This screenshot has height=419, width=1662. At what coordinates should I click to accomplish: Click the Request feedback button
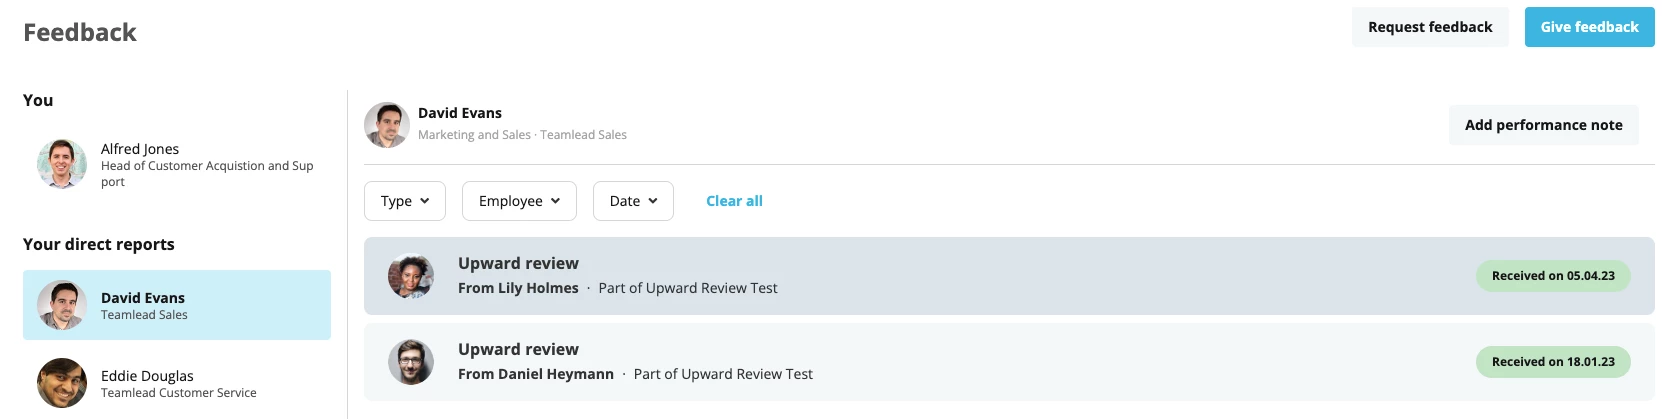coord(1430,27)
